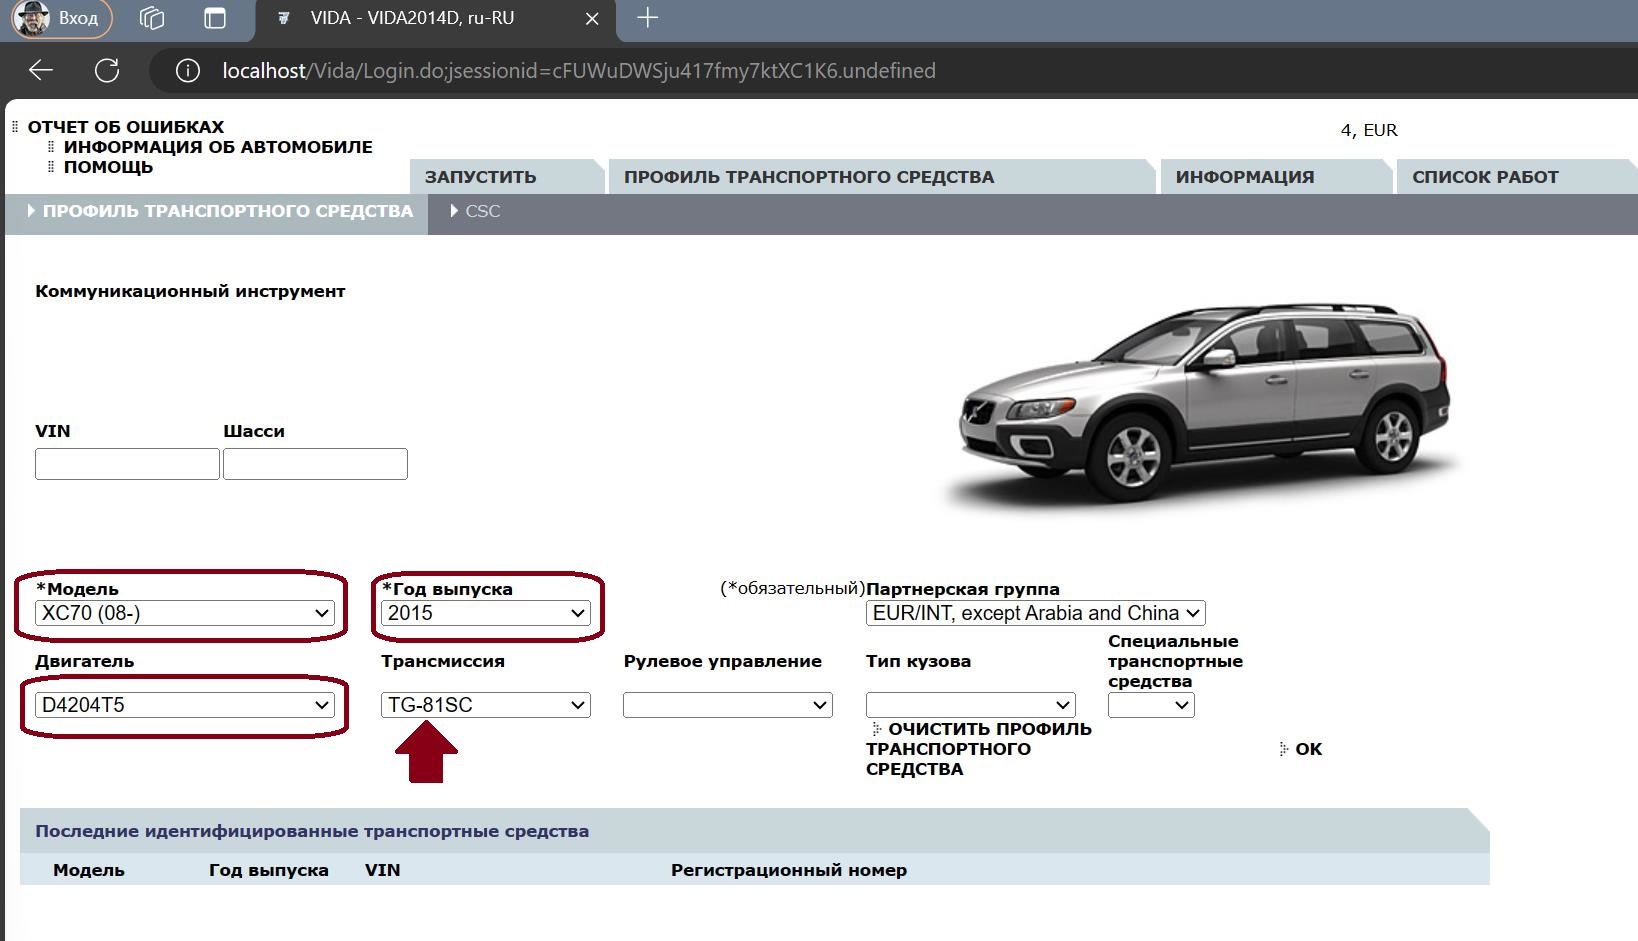Close the VIDA2014D browser tab
The image size is (1638, 941).
[x=592, y=19]
